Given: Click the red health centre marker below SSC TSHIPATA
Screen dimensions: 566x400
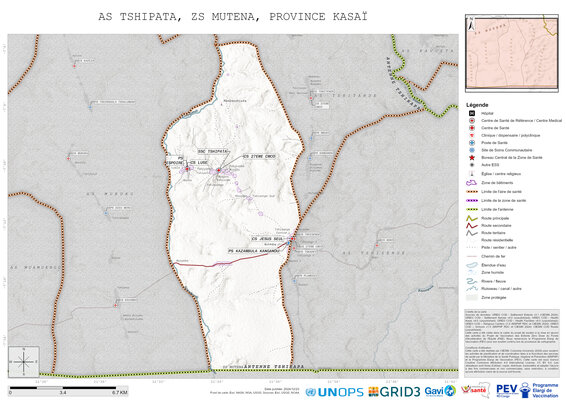Looking at the screenshot, I should (x=219, y=170).
